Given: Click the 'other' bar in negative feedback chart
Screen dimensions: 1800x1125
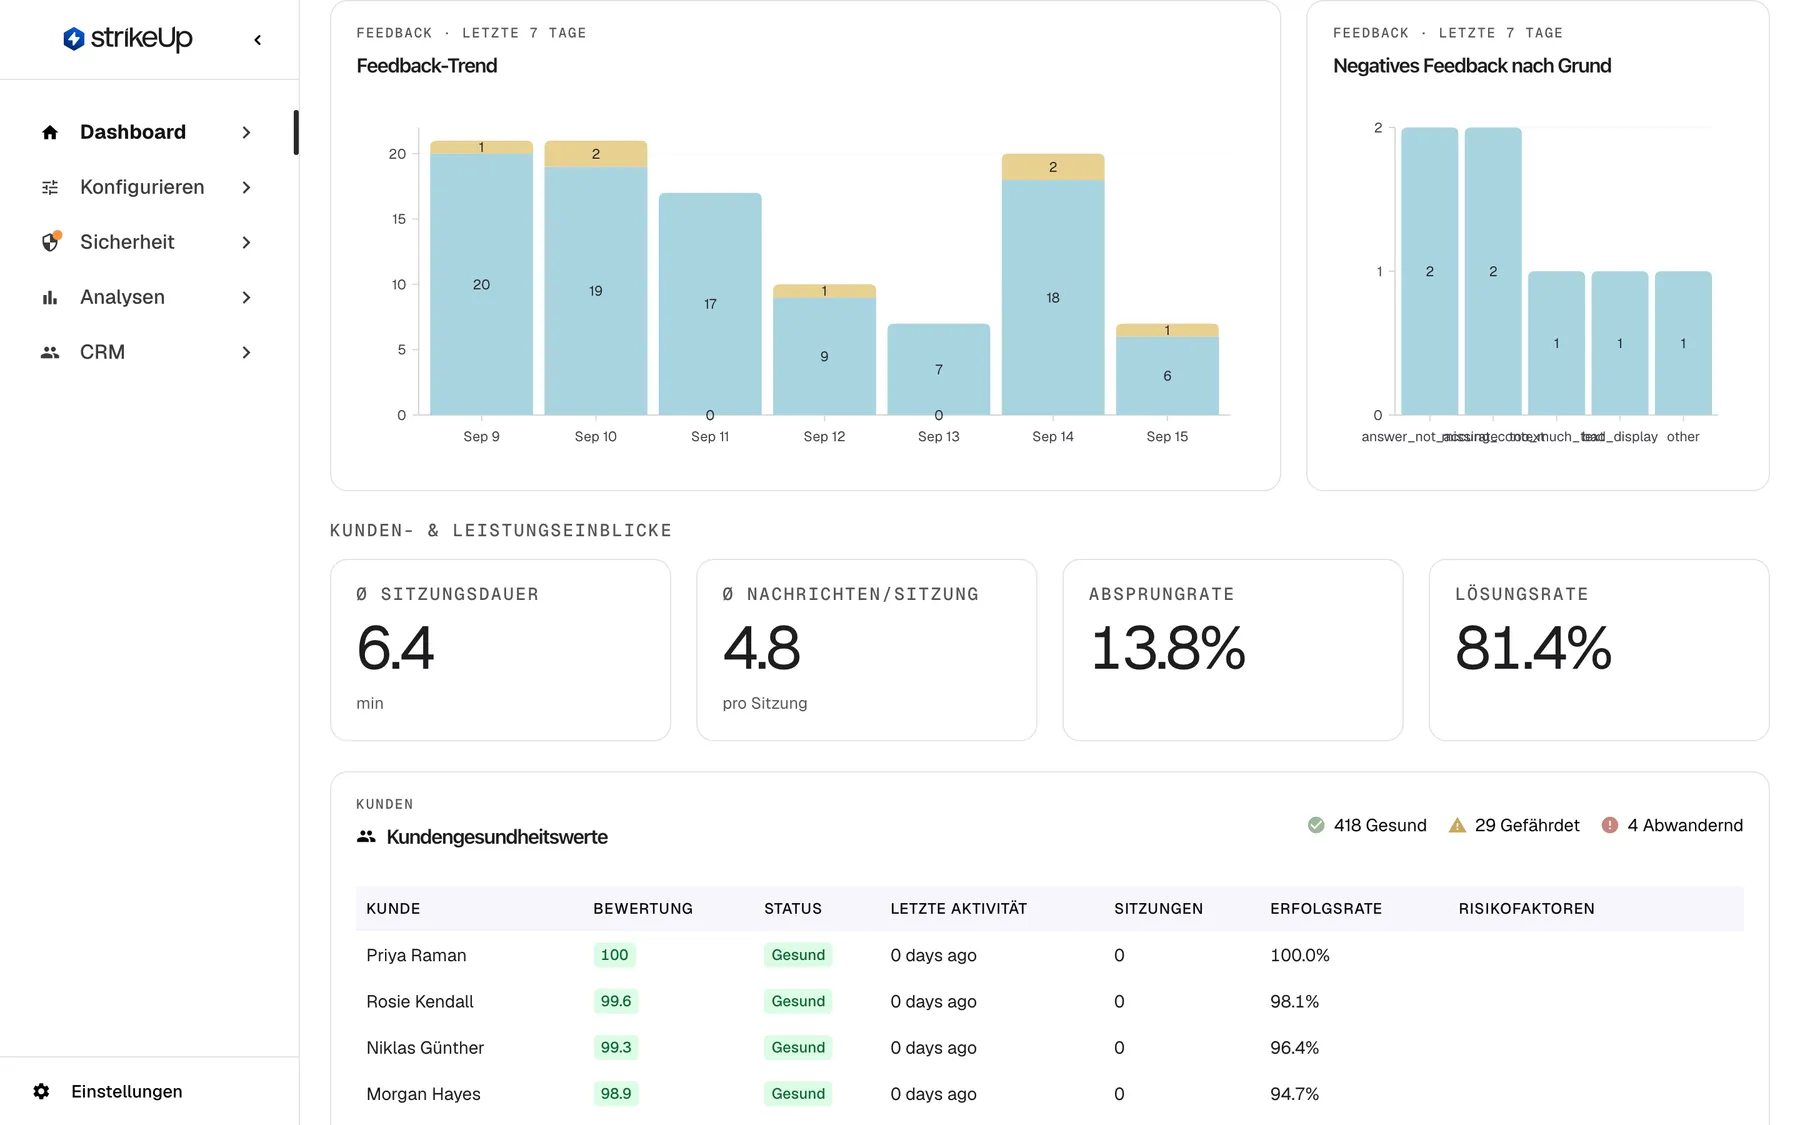Looking at the screenshot, I should pos(1683,343).
